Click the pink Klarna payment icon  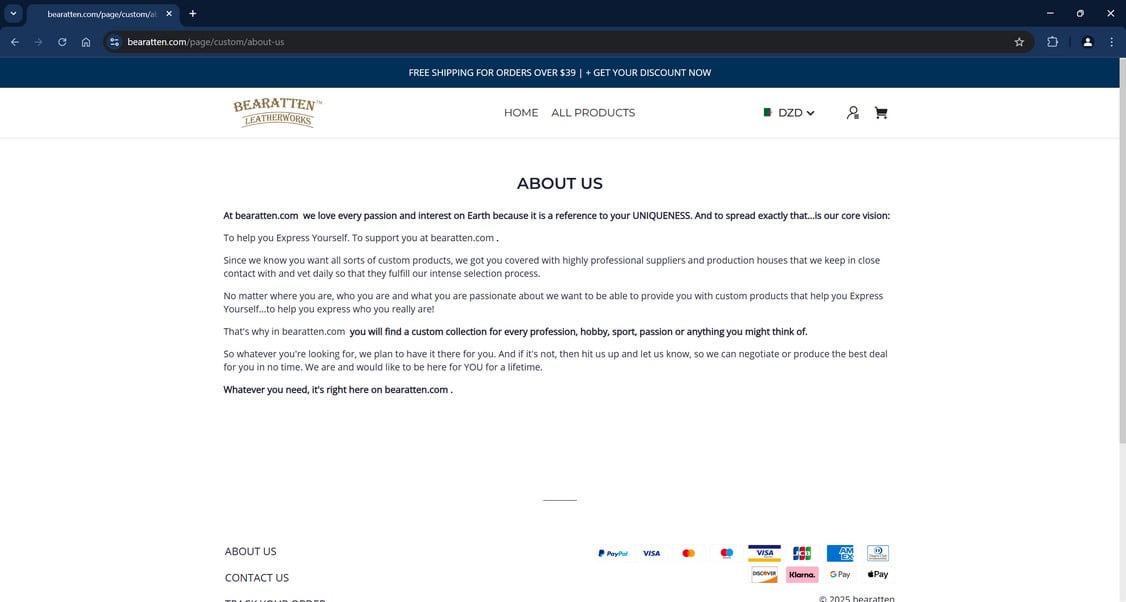[802, 575]
